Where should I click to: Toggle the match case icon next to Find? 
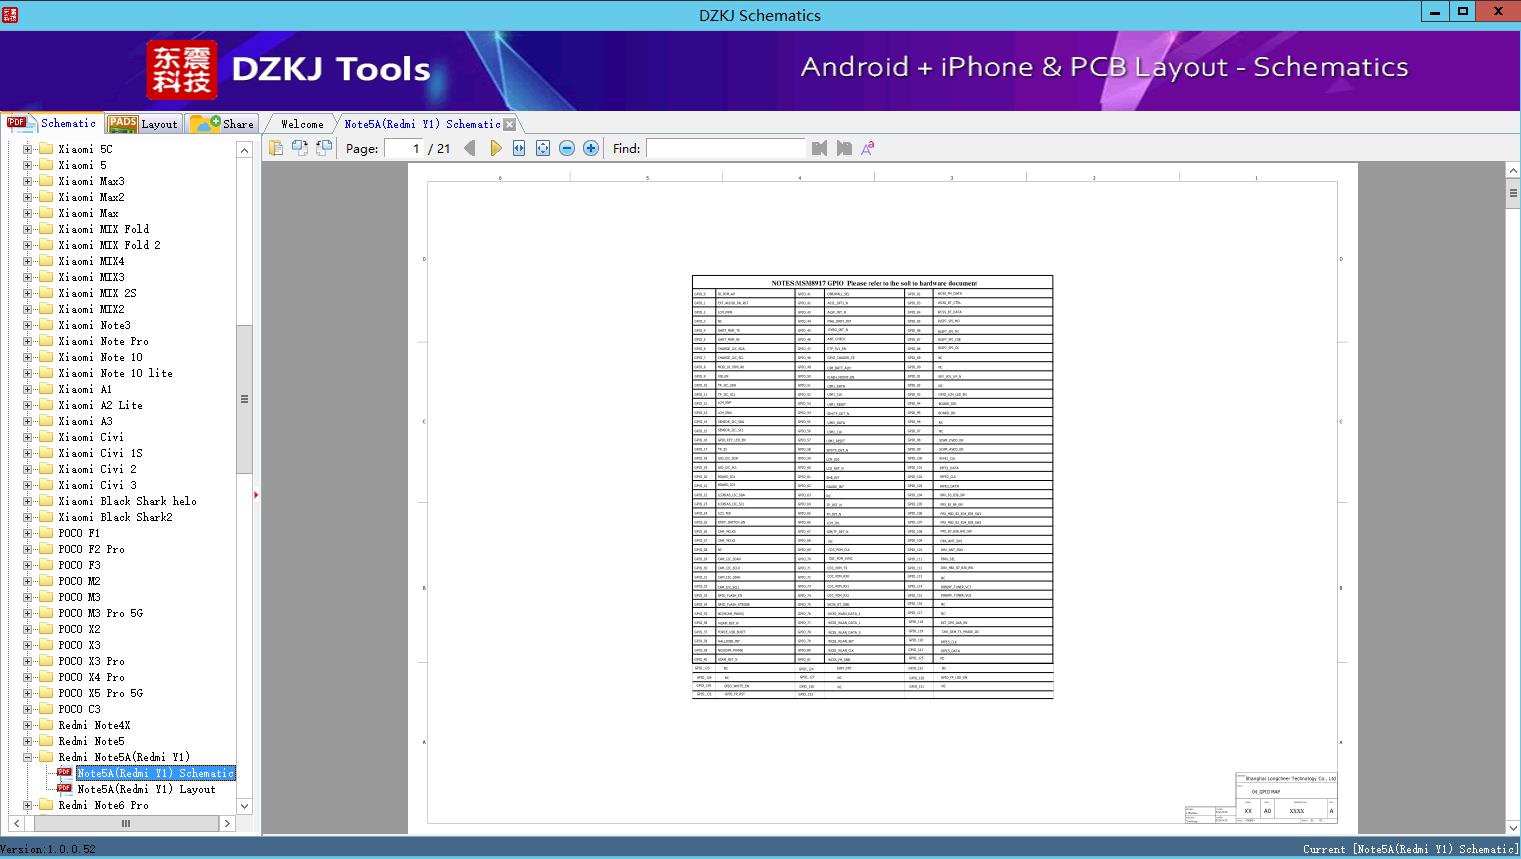coord(868,148)
